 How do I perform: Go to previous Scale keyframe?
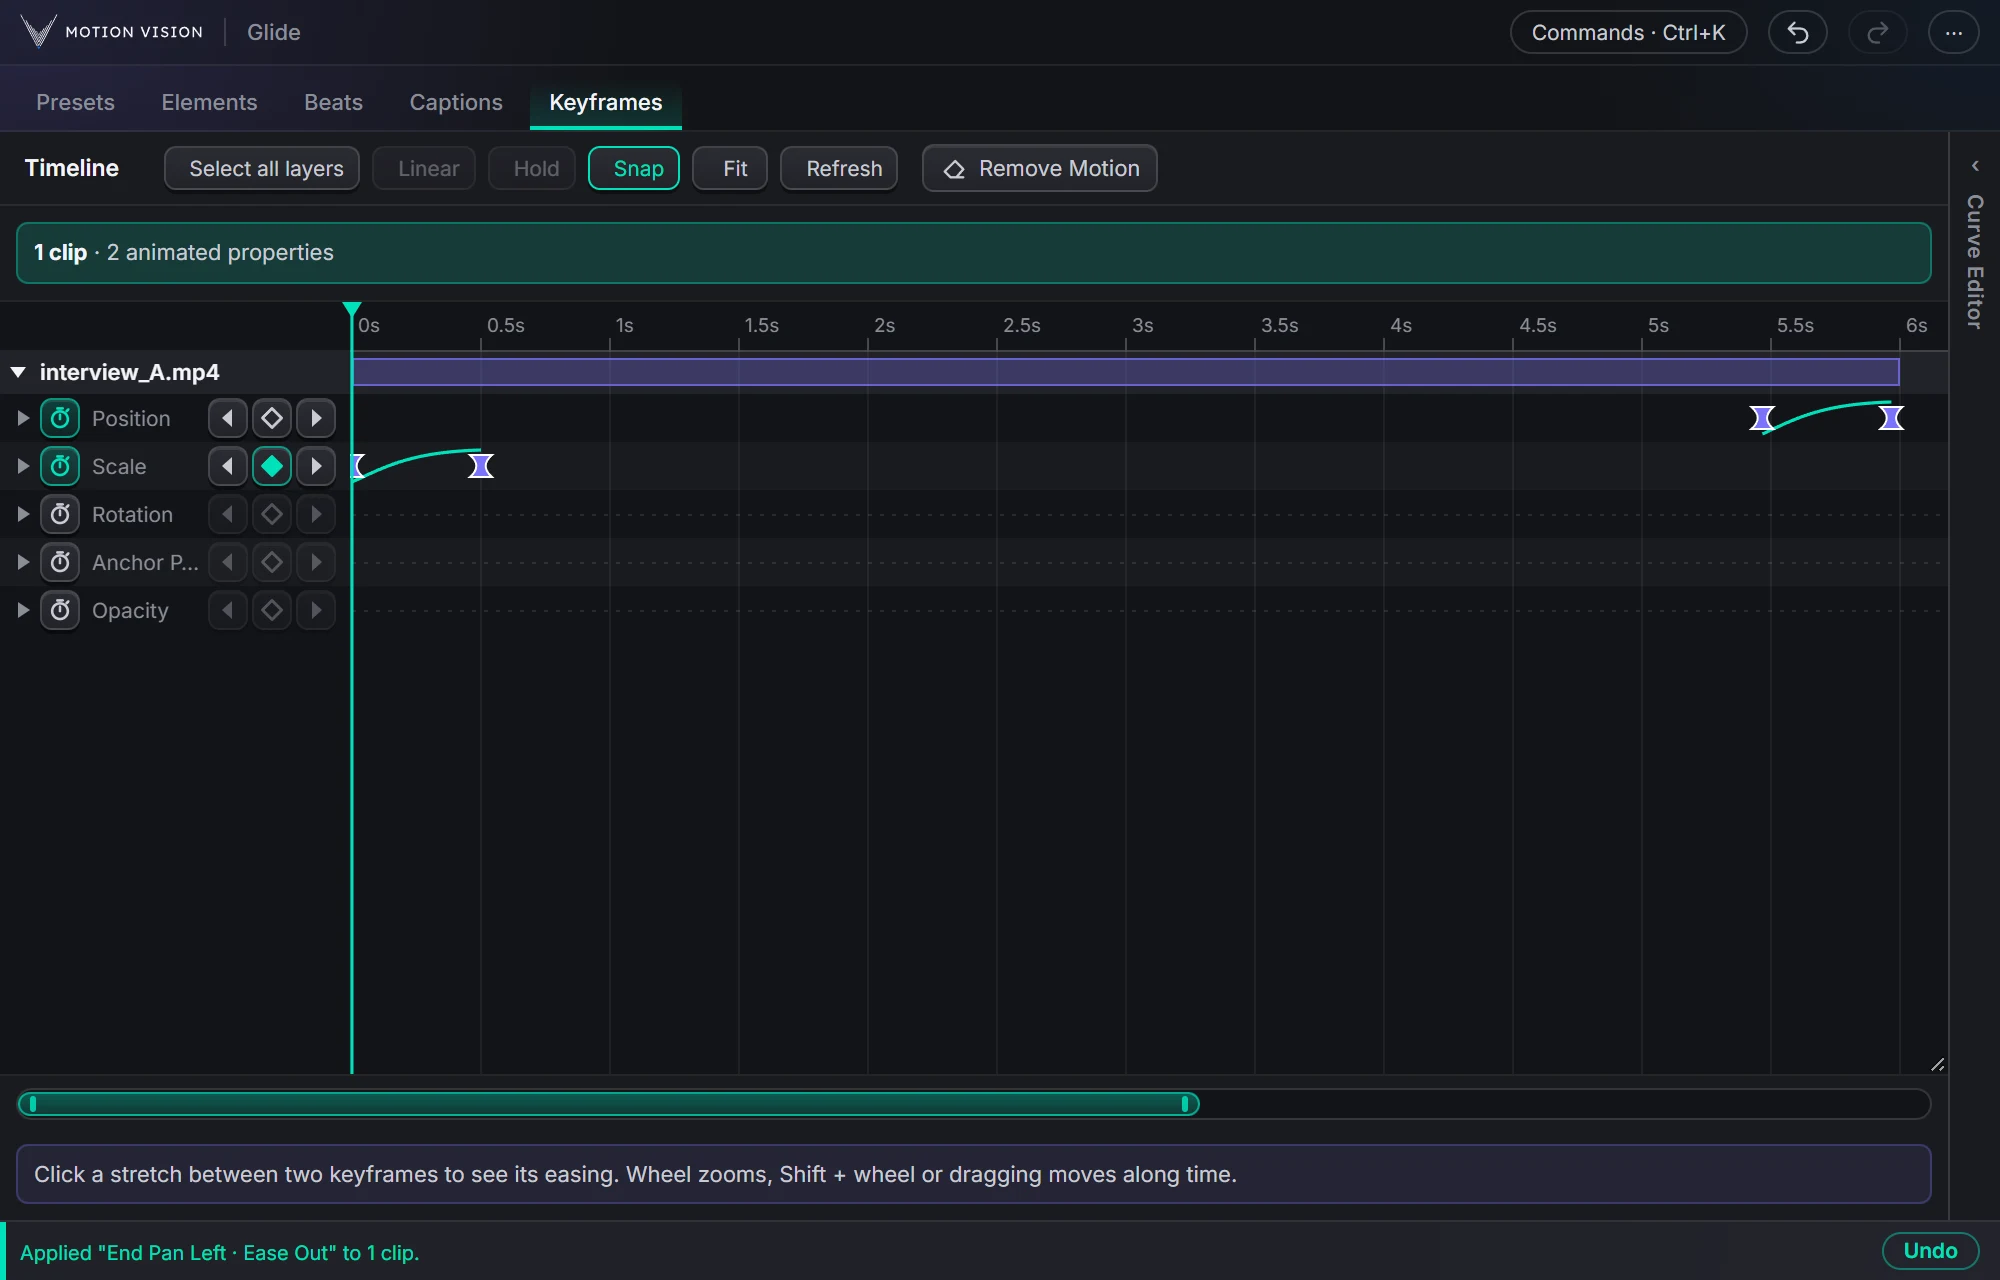pyautogui.click(x=228, y=466)
